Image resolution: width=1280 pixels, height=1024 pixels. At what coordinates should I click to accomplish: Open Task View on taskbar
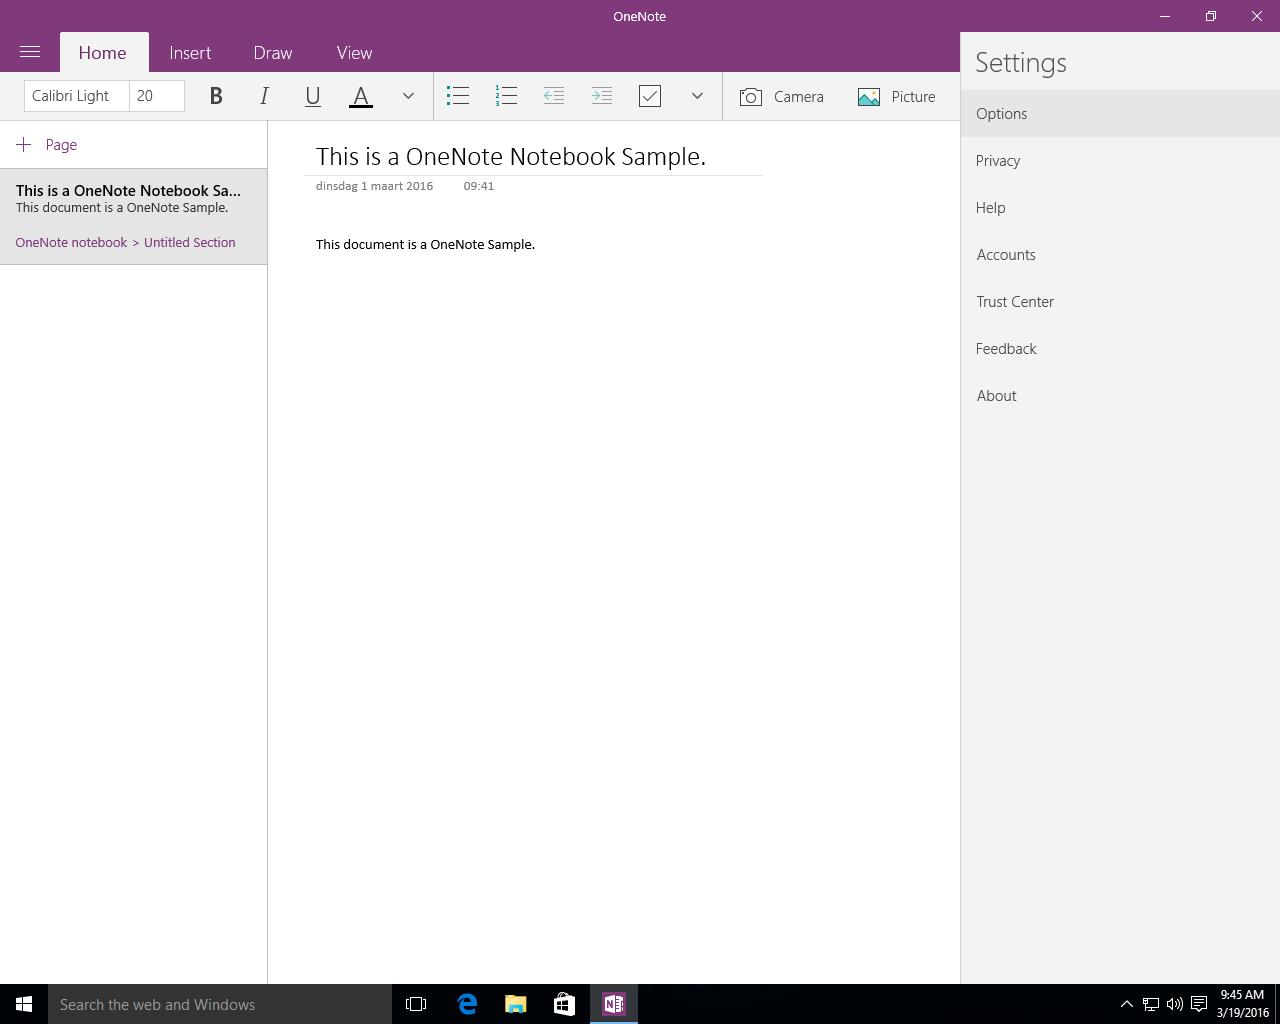pyautogui.click(x=416, y=1004)
